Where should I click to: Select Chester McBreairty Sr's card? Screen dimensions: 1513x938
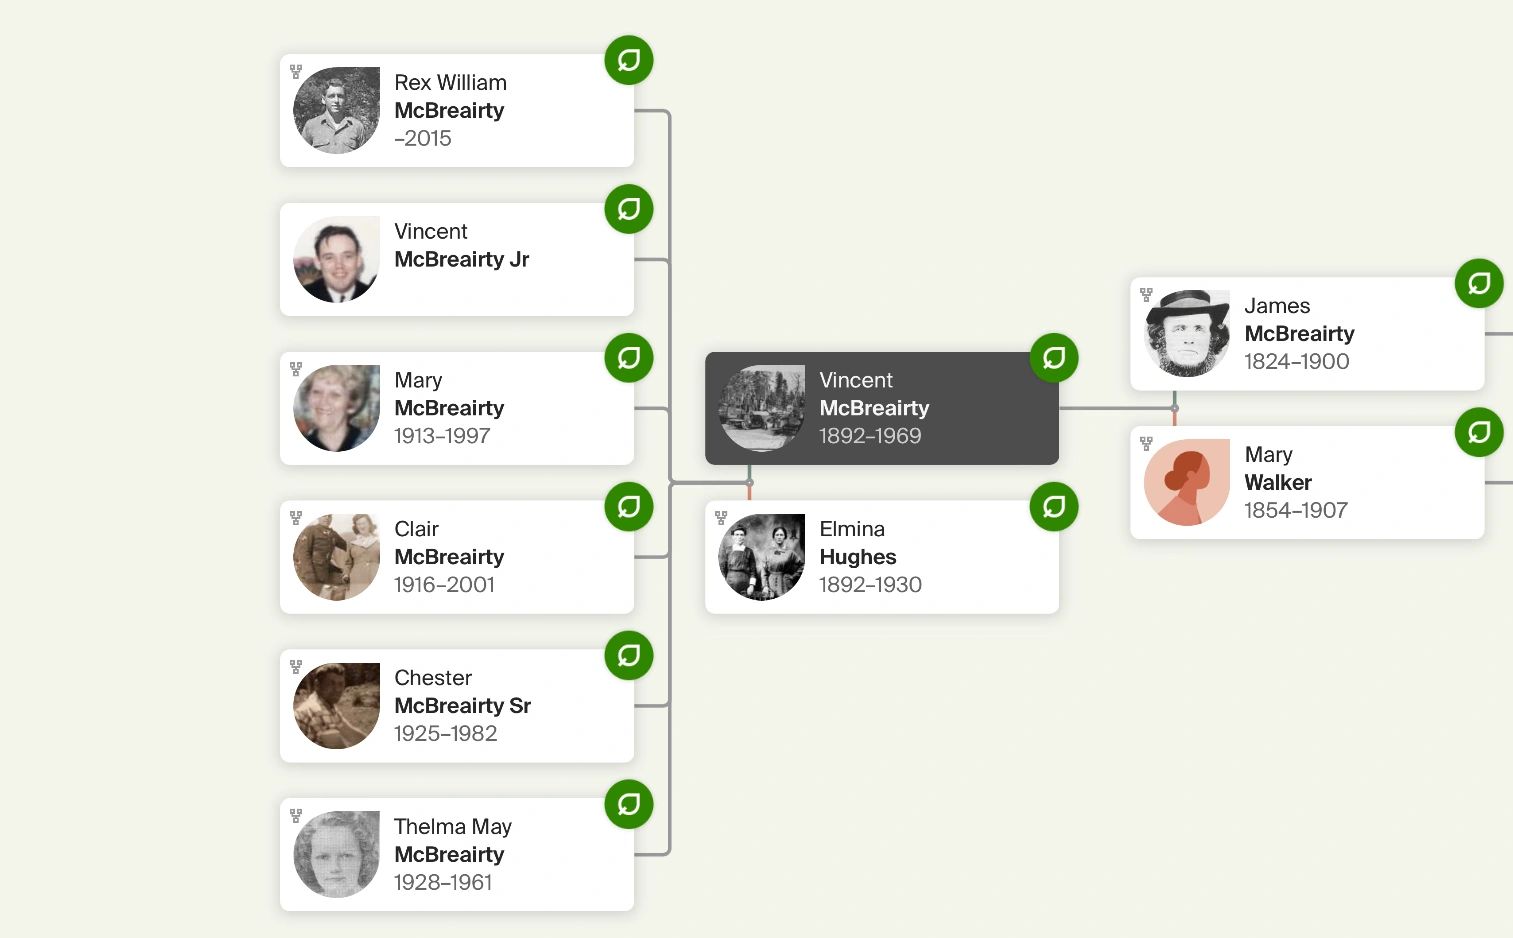457,706
